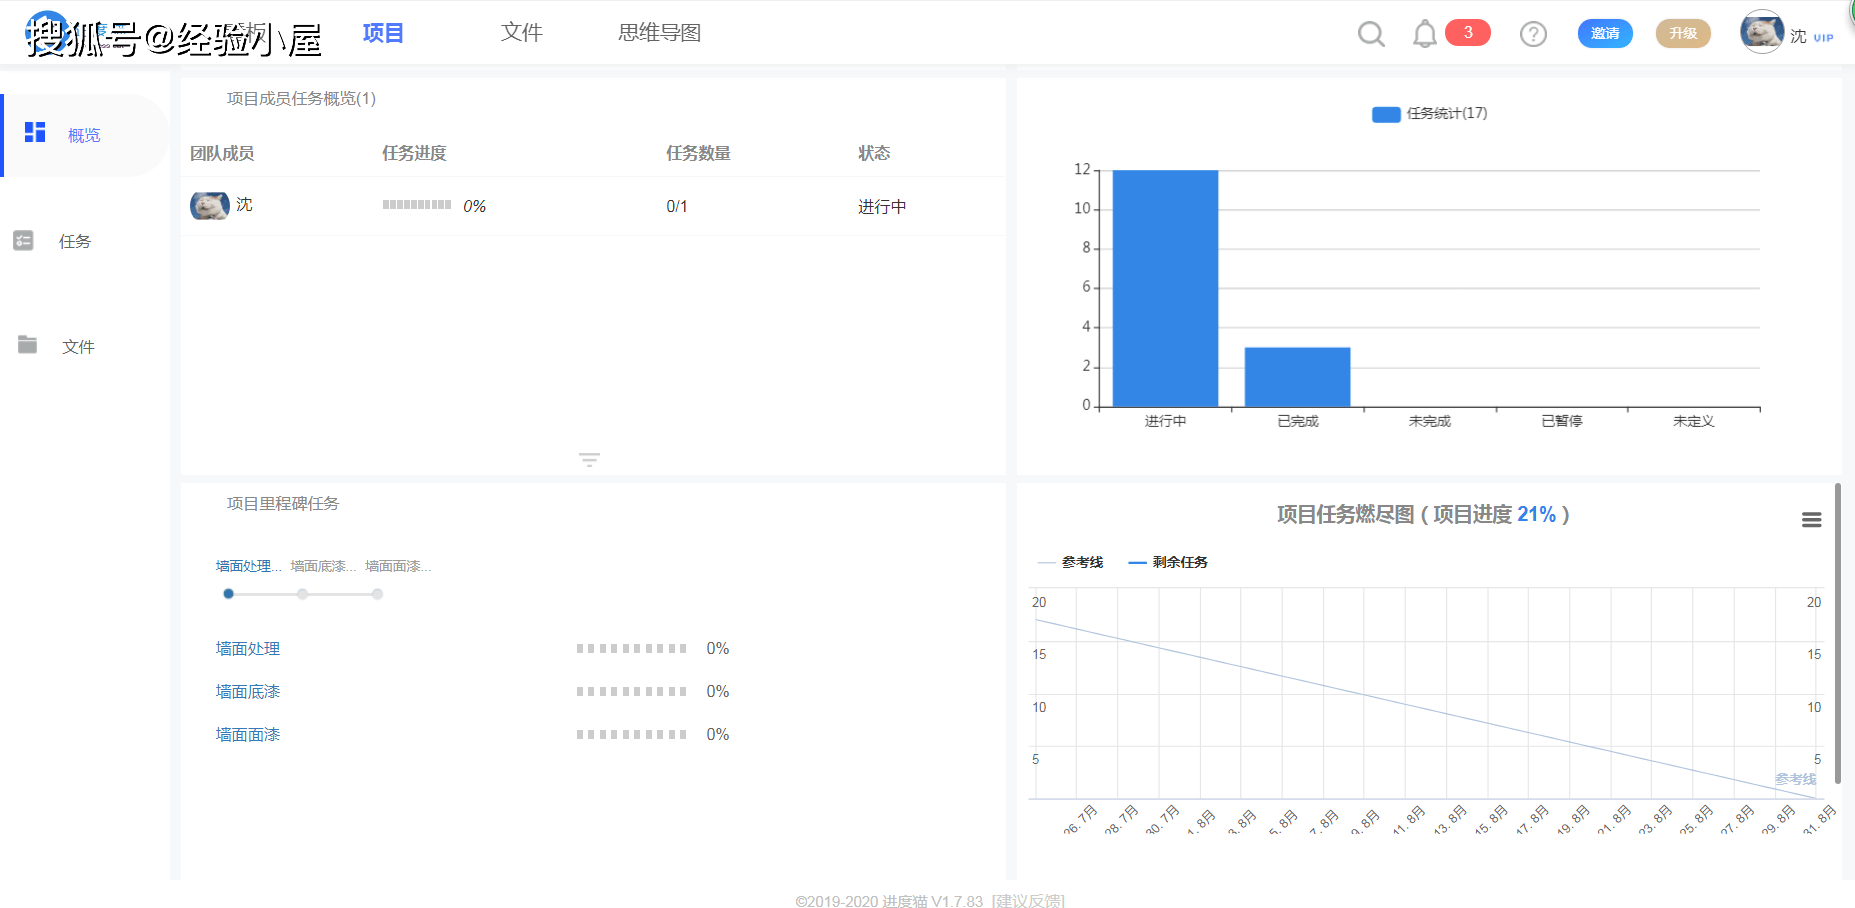Switch to the 文件 top tab
This screenshot has height=908, width=1855.
pos(521,33)
